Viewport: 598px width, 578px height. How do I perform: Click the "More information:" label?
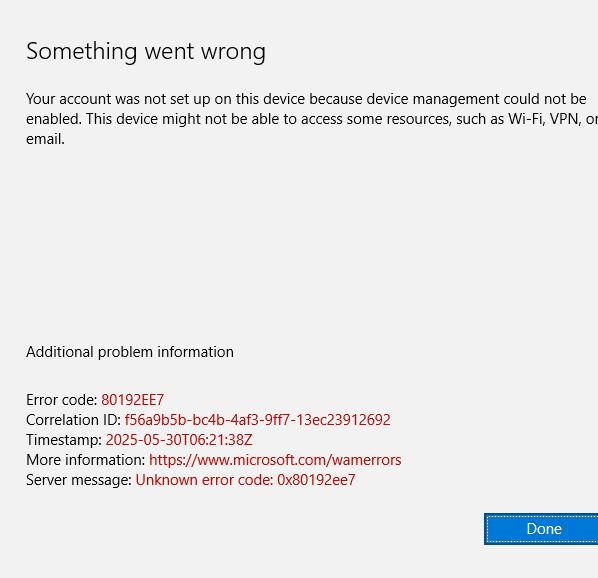click(x=85, y=460)
